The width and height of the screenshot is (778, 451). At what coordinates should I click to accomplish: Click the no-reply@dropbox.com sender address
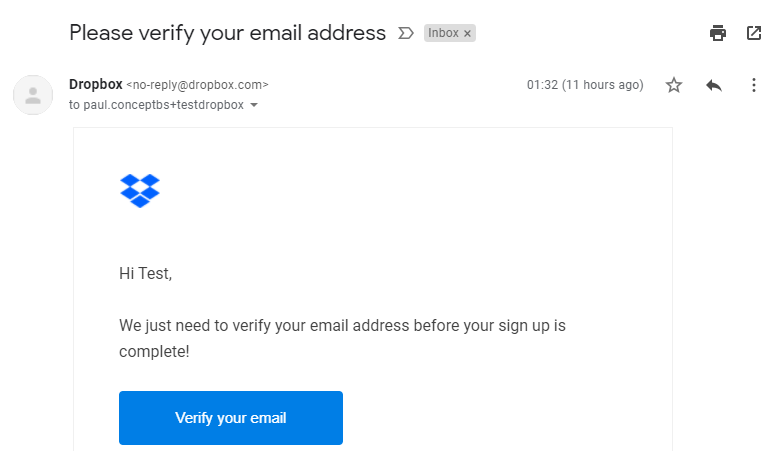click(198, 85)
